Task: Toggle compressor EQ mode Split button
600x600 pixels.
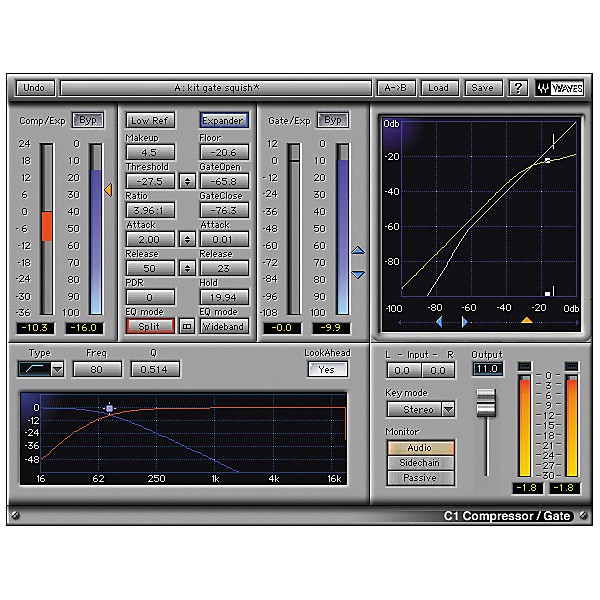Action: coord(150,326)
